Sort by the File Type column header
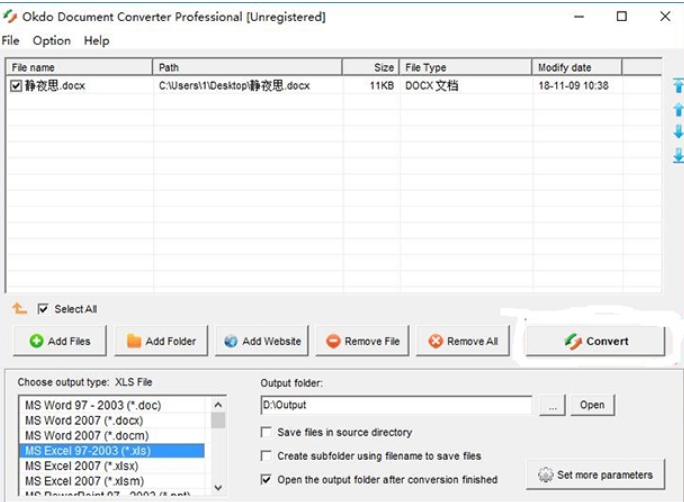This screenshot has width=684, height=502. [x=465, y=68]
